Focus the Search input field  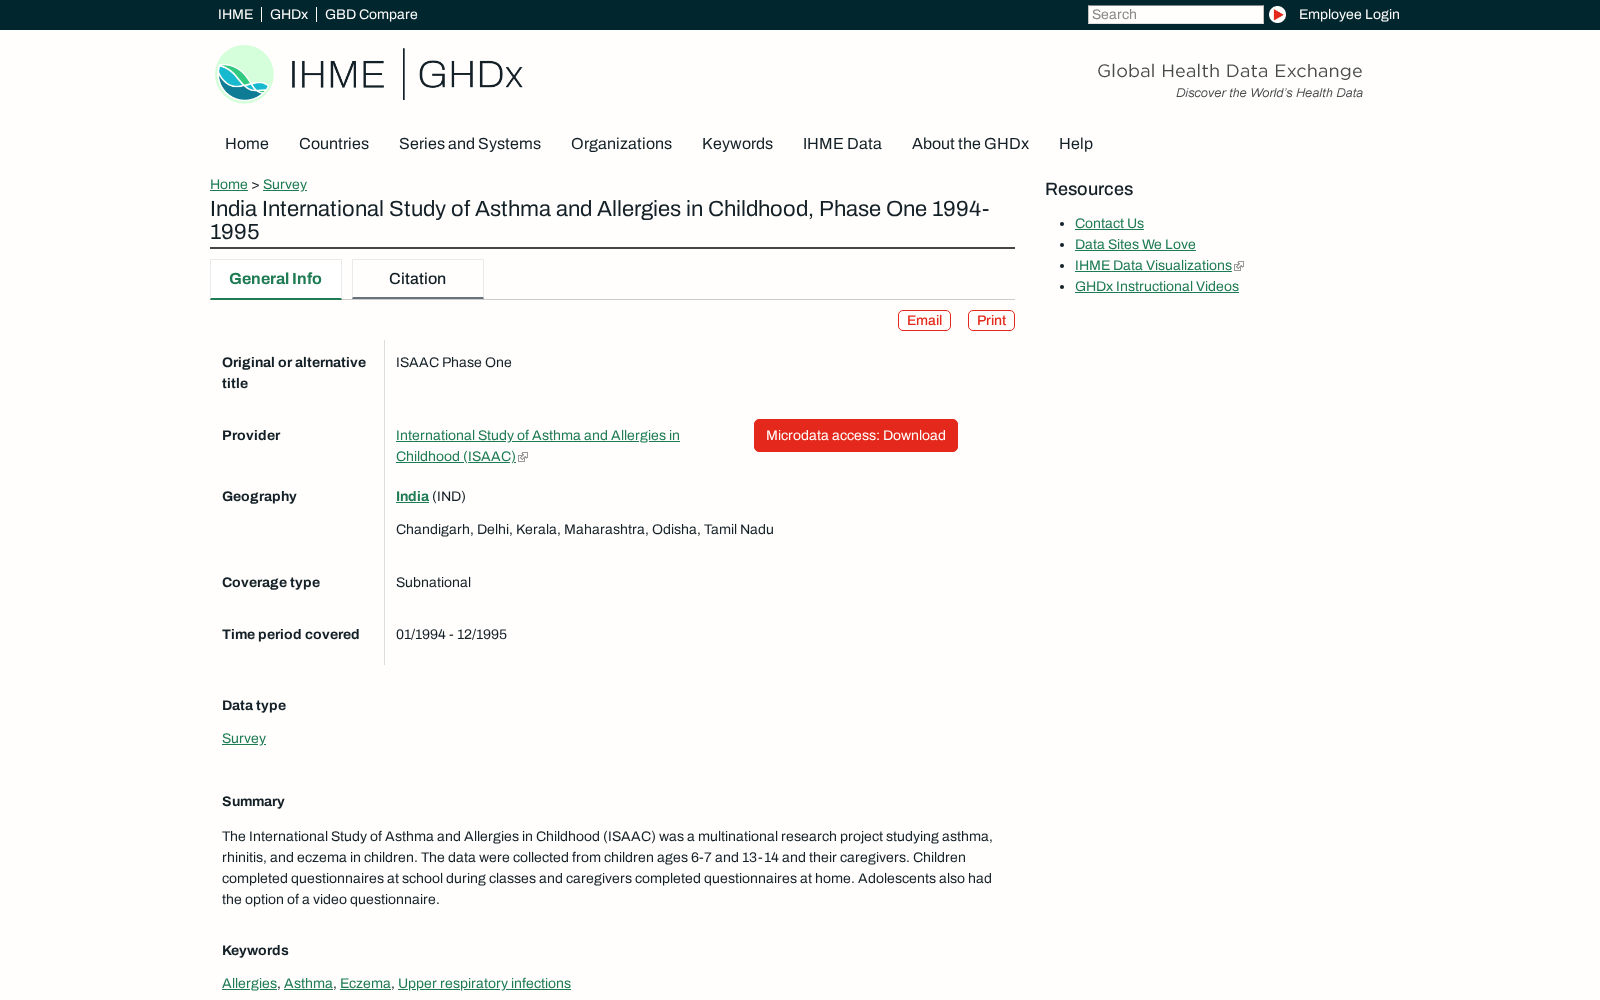(x=1175, y=14)
